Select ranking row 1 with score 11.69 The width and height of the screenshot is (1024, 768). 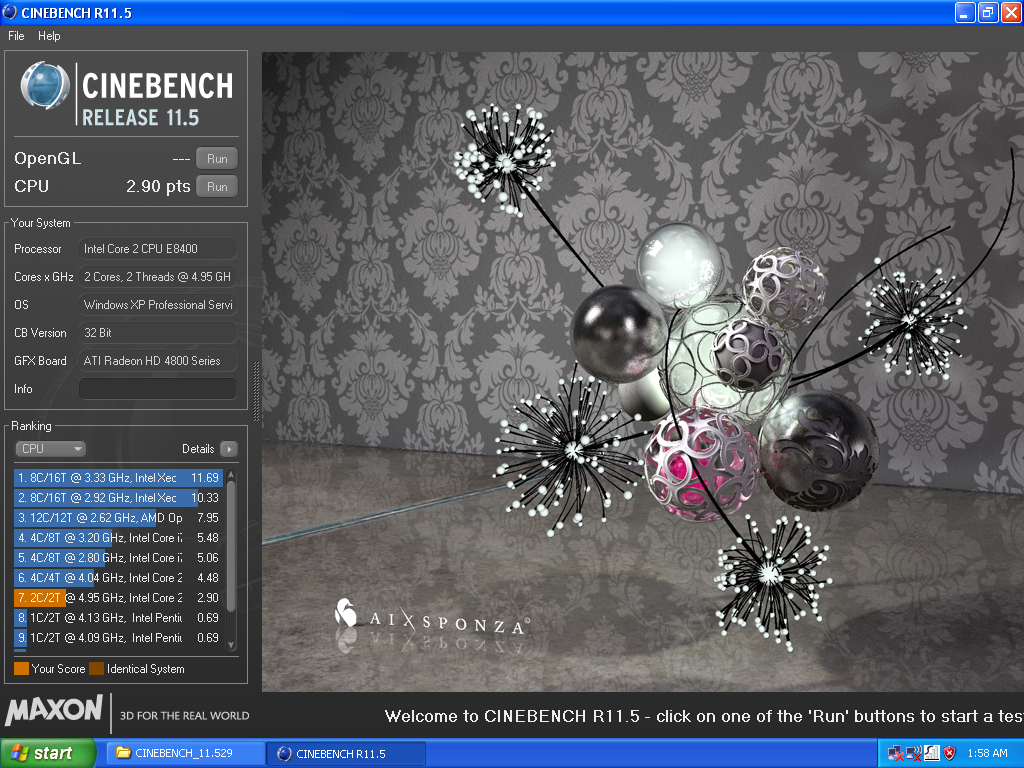coord(118,478)
